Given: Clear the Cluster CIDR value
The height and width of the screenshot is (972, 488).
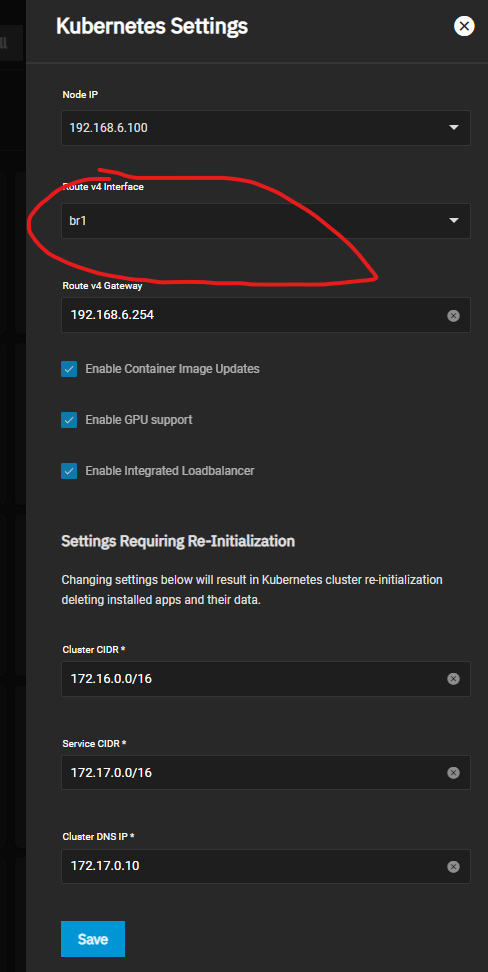Looking at the screenshot, I should tap(453, 679).
